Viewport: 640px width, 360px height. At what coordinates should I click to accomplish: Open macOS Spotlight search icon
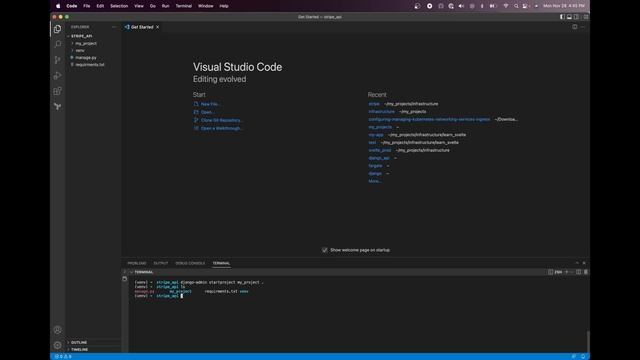(x=516, y=6)
